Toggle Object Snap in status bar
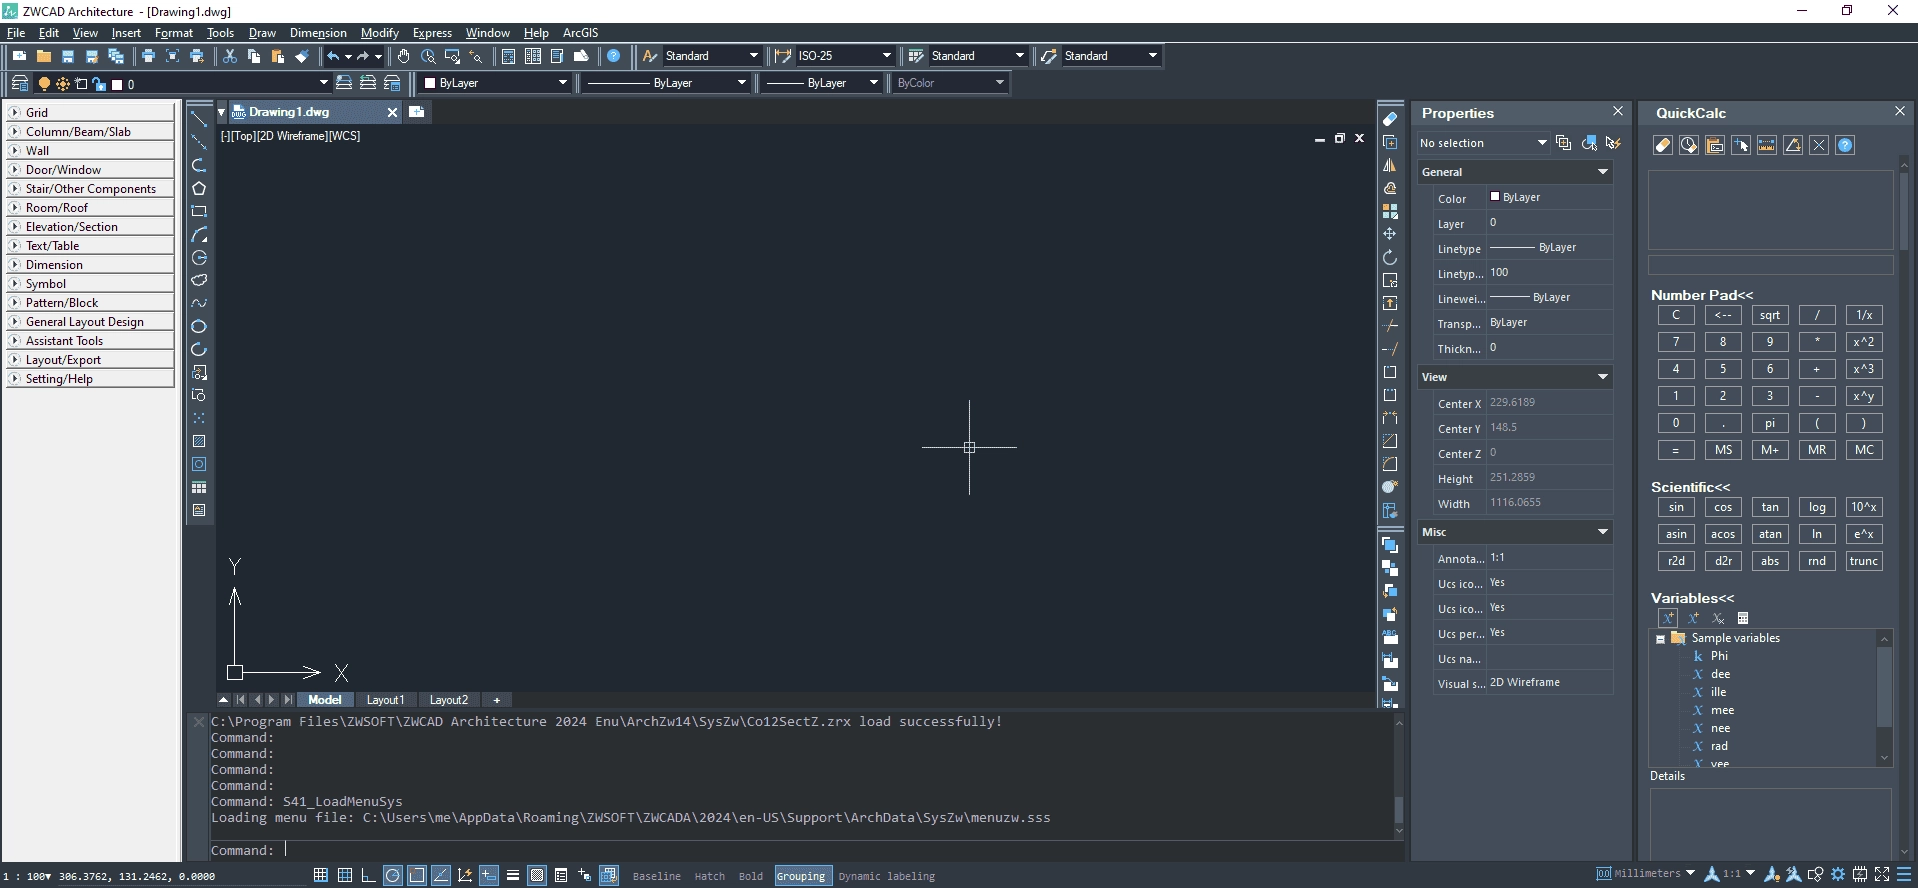 [417, 875]
